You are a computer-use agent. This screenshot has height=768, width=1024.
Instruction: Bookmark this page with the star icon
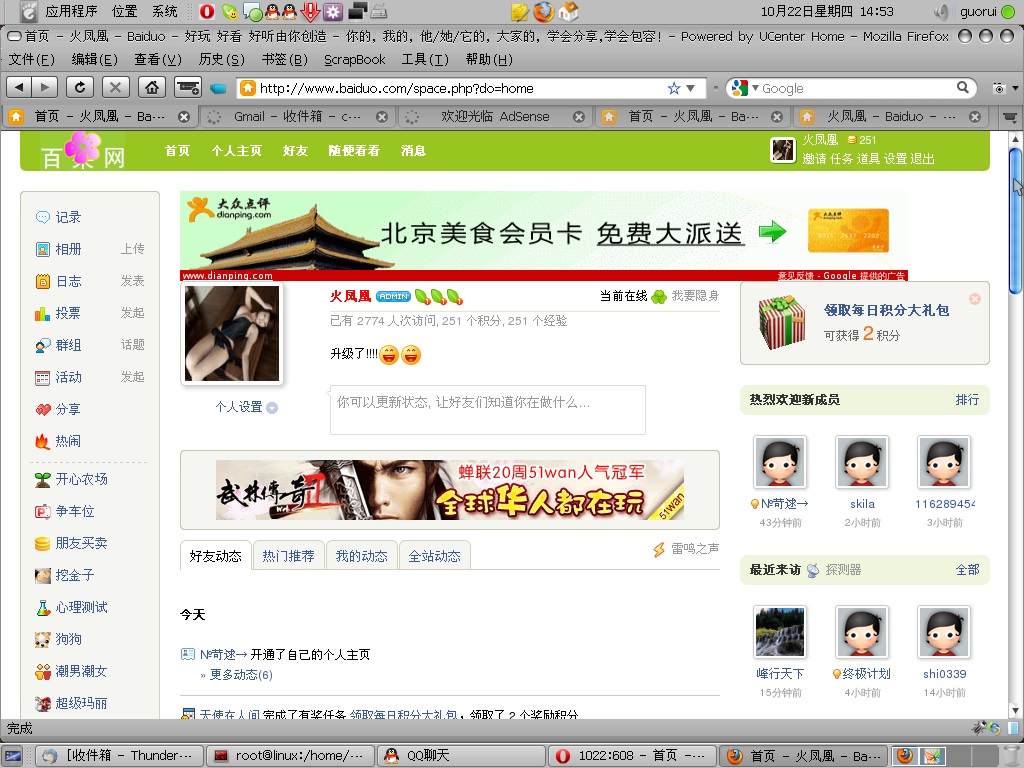pos(674,88)
